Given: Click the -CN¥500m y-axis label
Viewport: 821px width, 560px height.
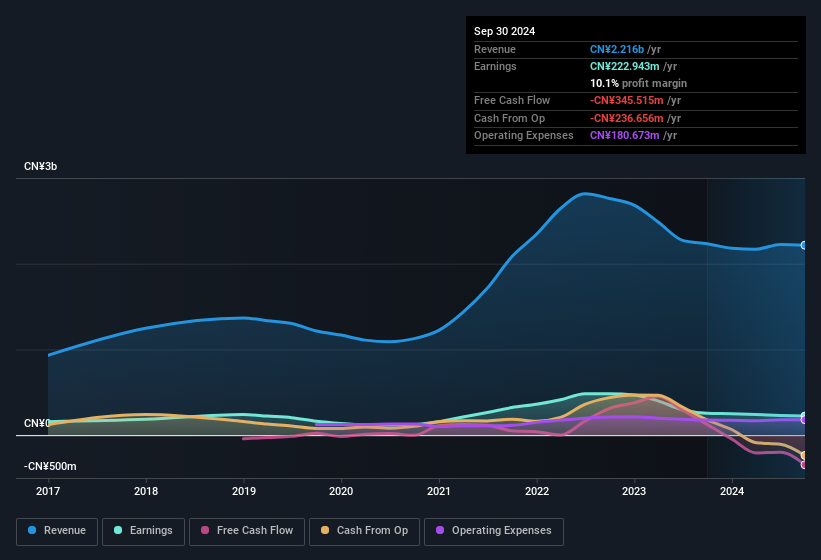Looking at the screenshot, I should pyautogui.click(x=50, y=466).
